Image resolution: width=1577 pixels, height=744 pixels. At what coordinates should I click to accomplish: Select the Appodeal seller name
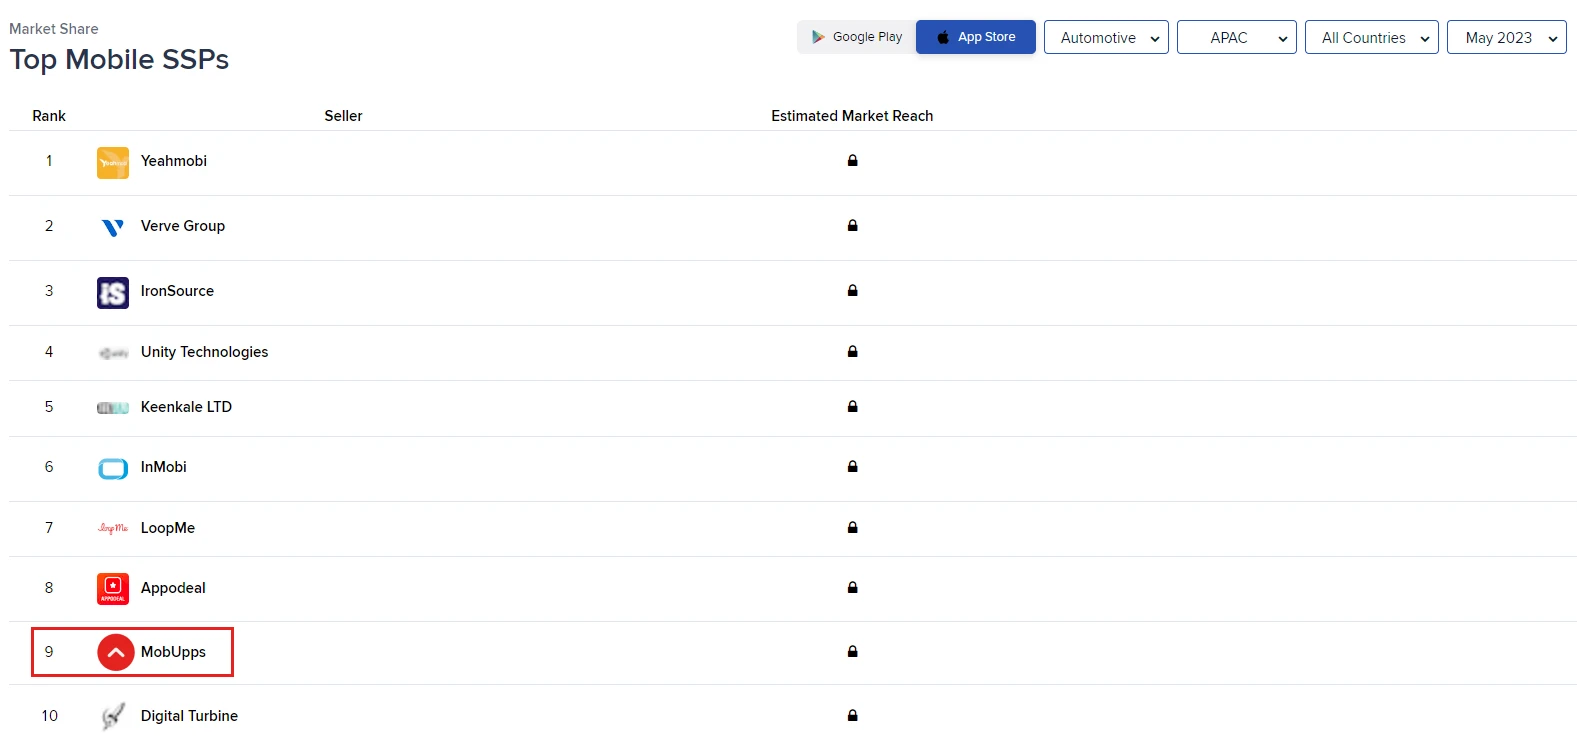pos(173,588)
